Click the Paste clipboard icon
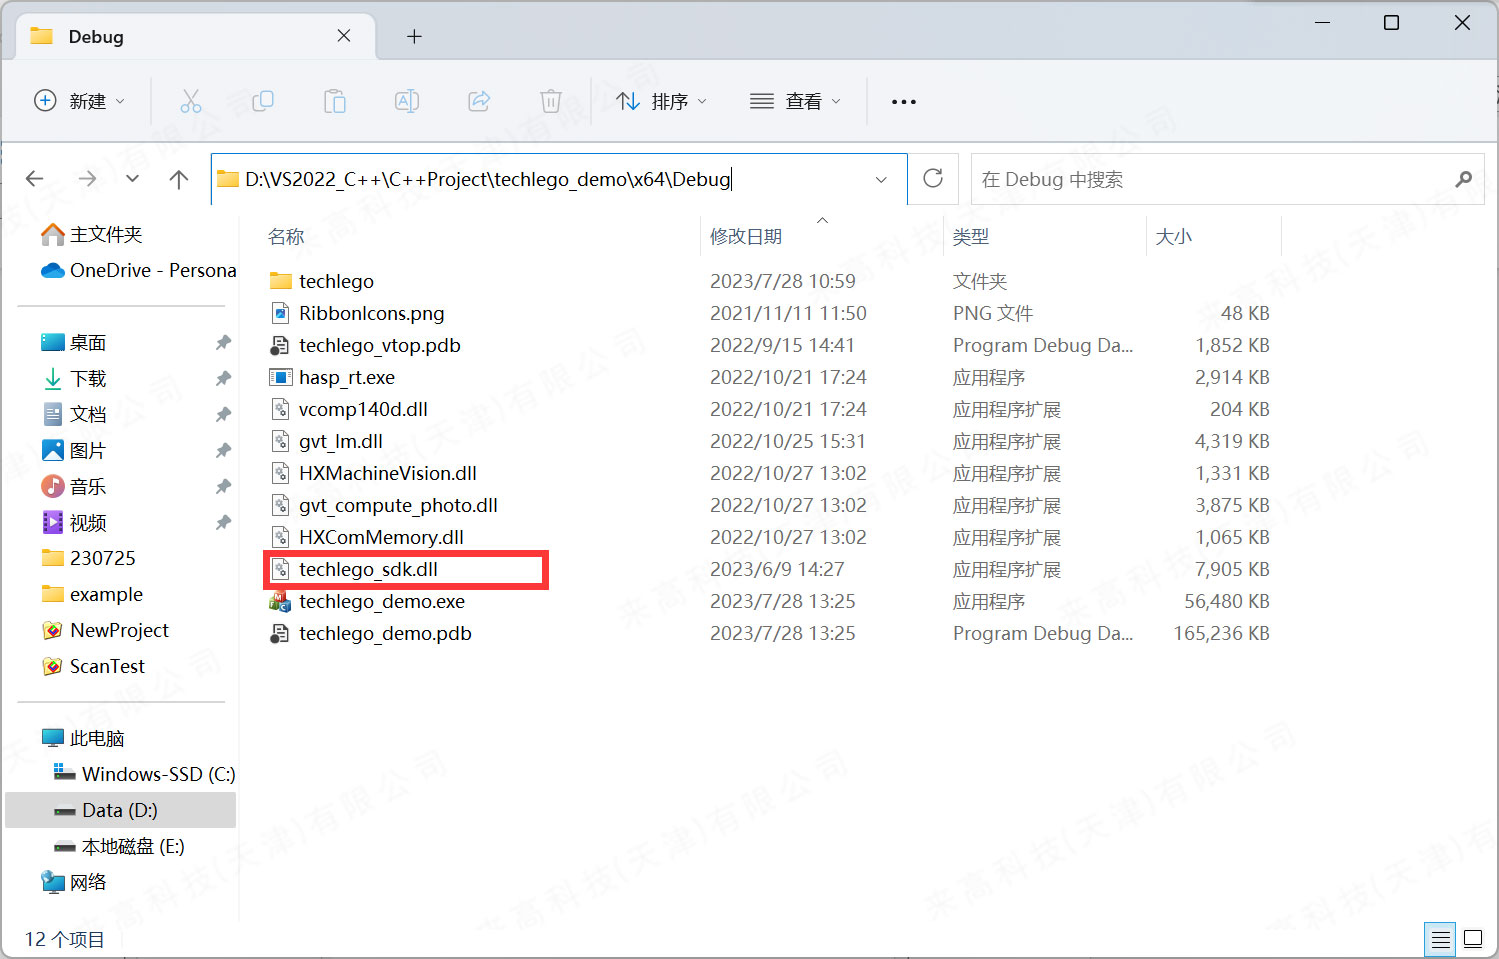 (335, 101)
